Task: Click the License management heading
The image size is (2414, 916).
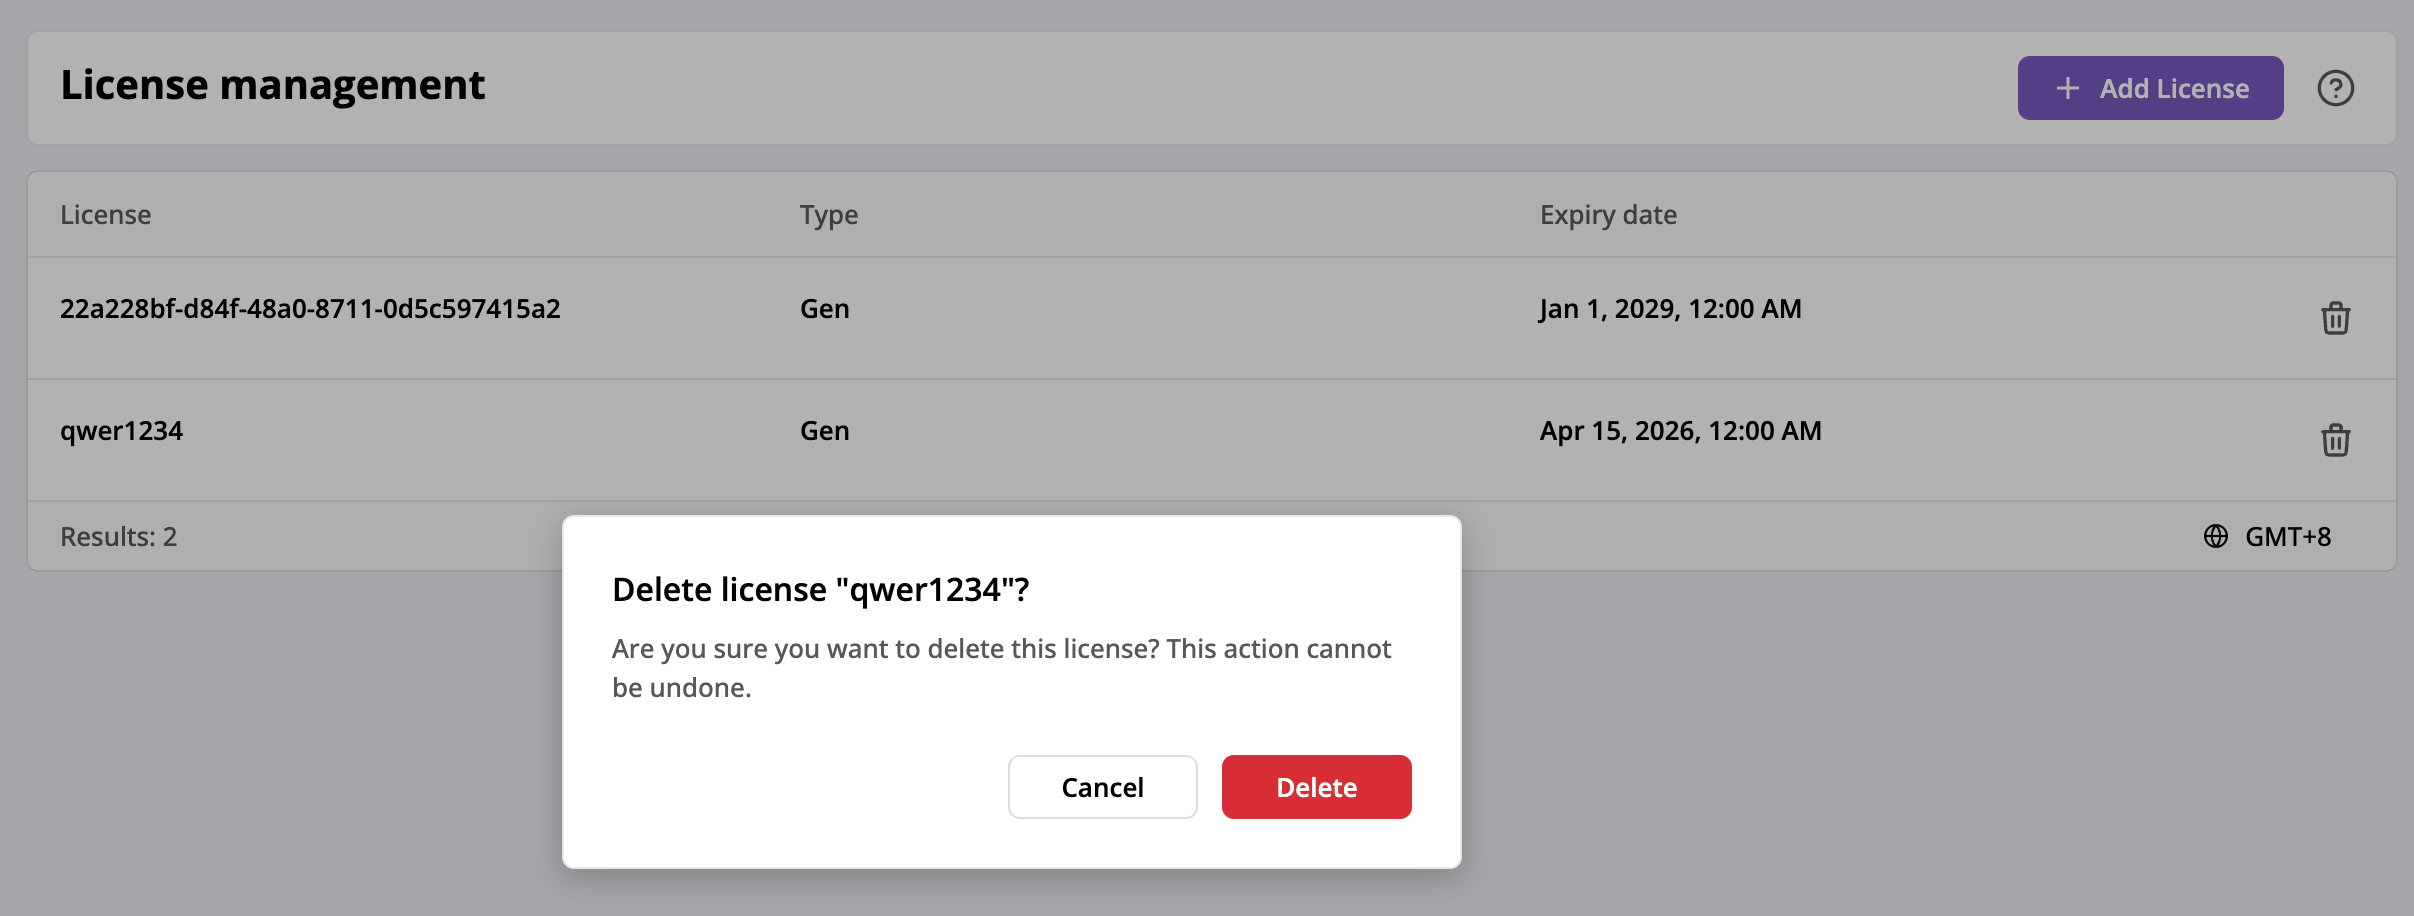Action: point(274,84)
